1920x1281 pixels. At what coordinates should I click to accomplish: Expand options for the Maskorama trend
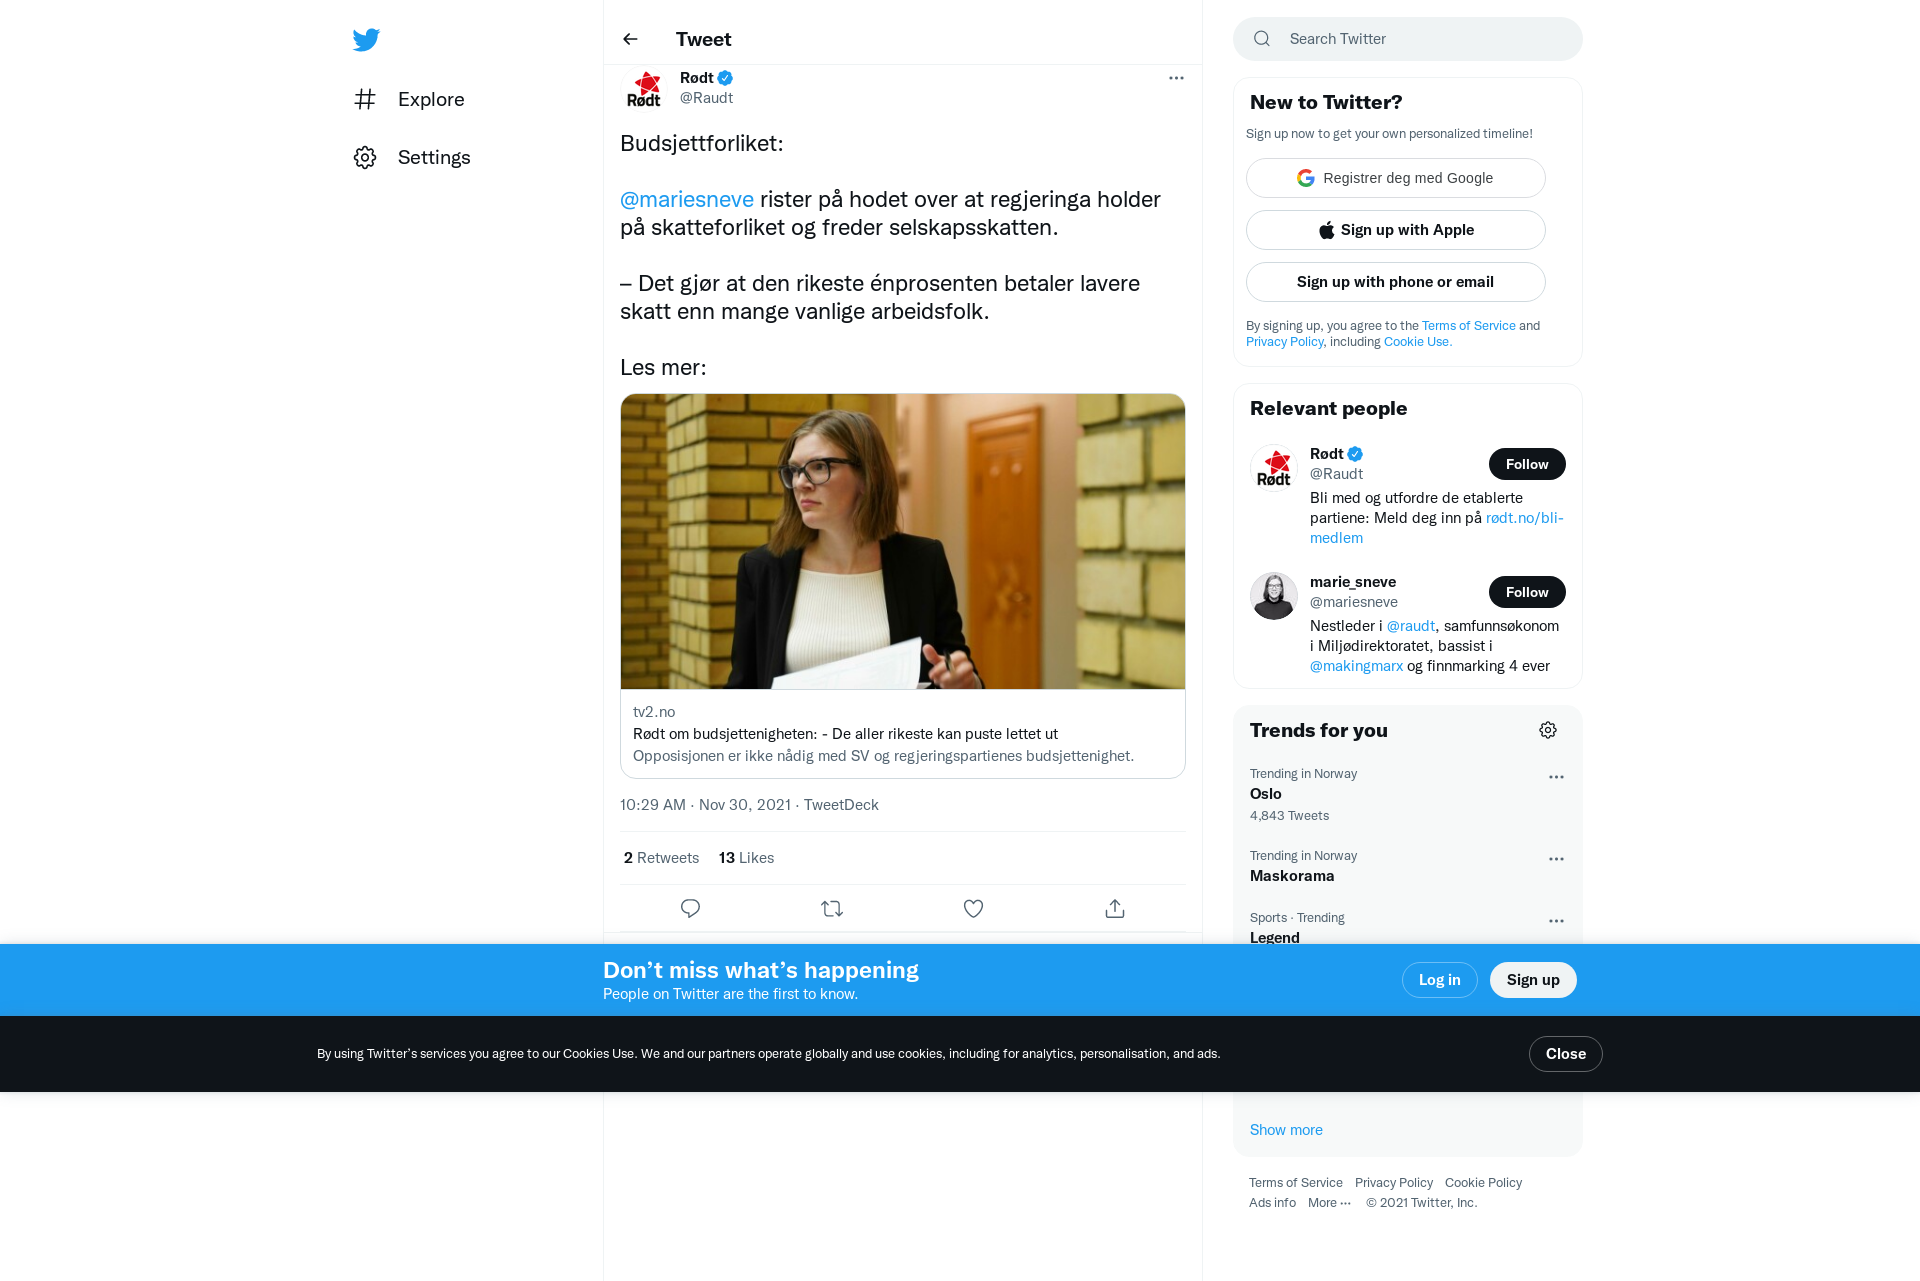1556,859
